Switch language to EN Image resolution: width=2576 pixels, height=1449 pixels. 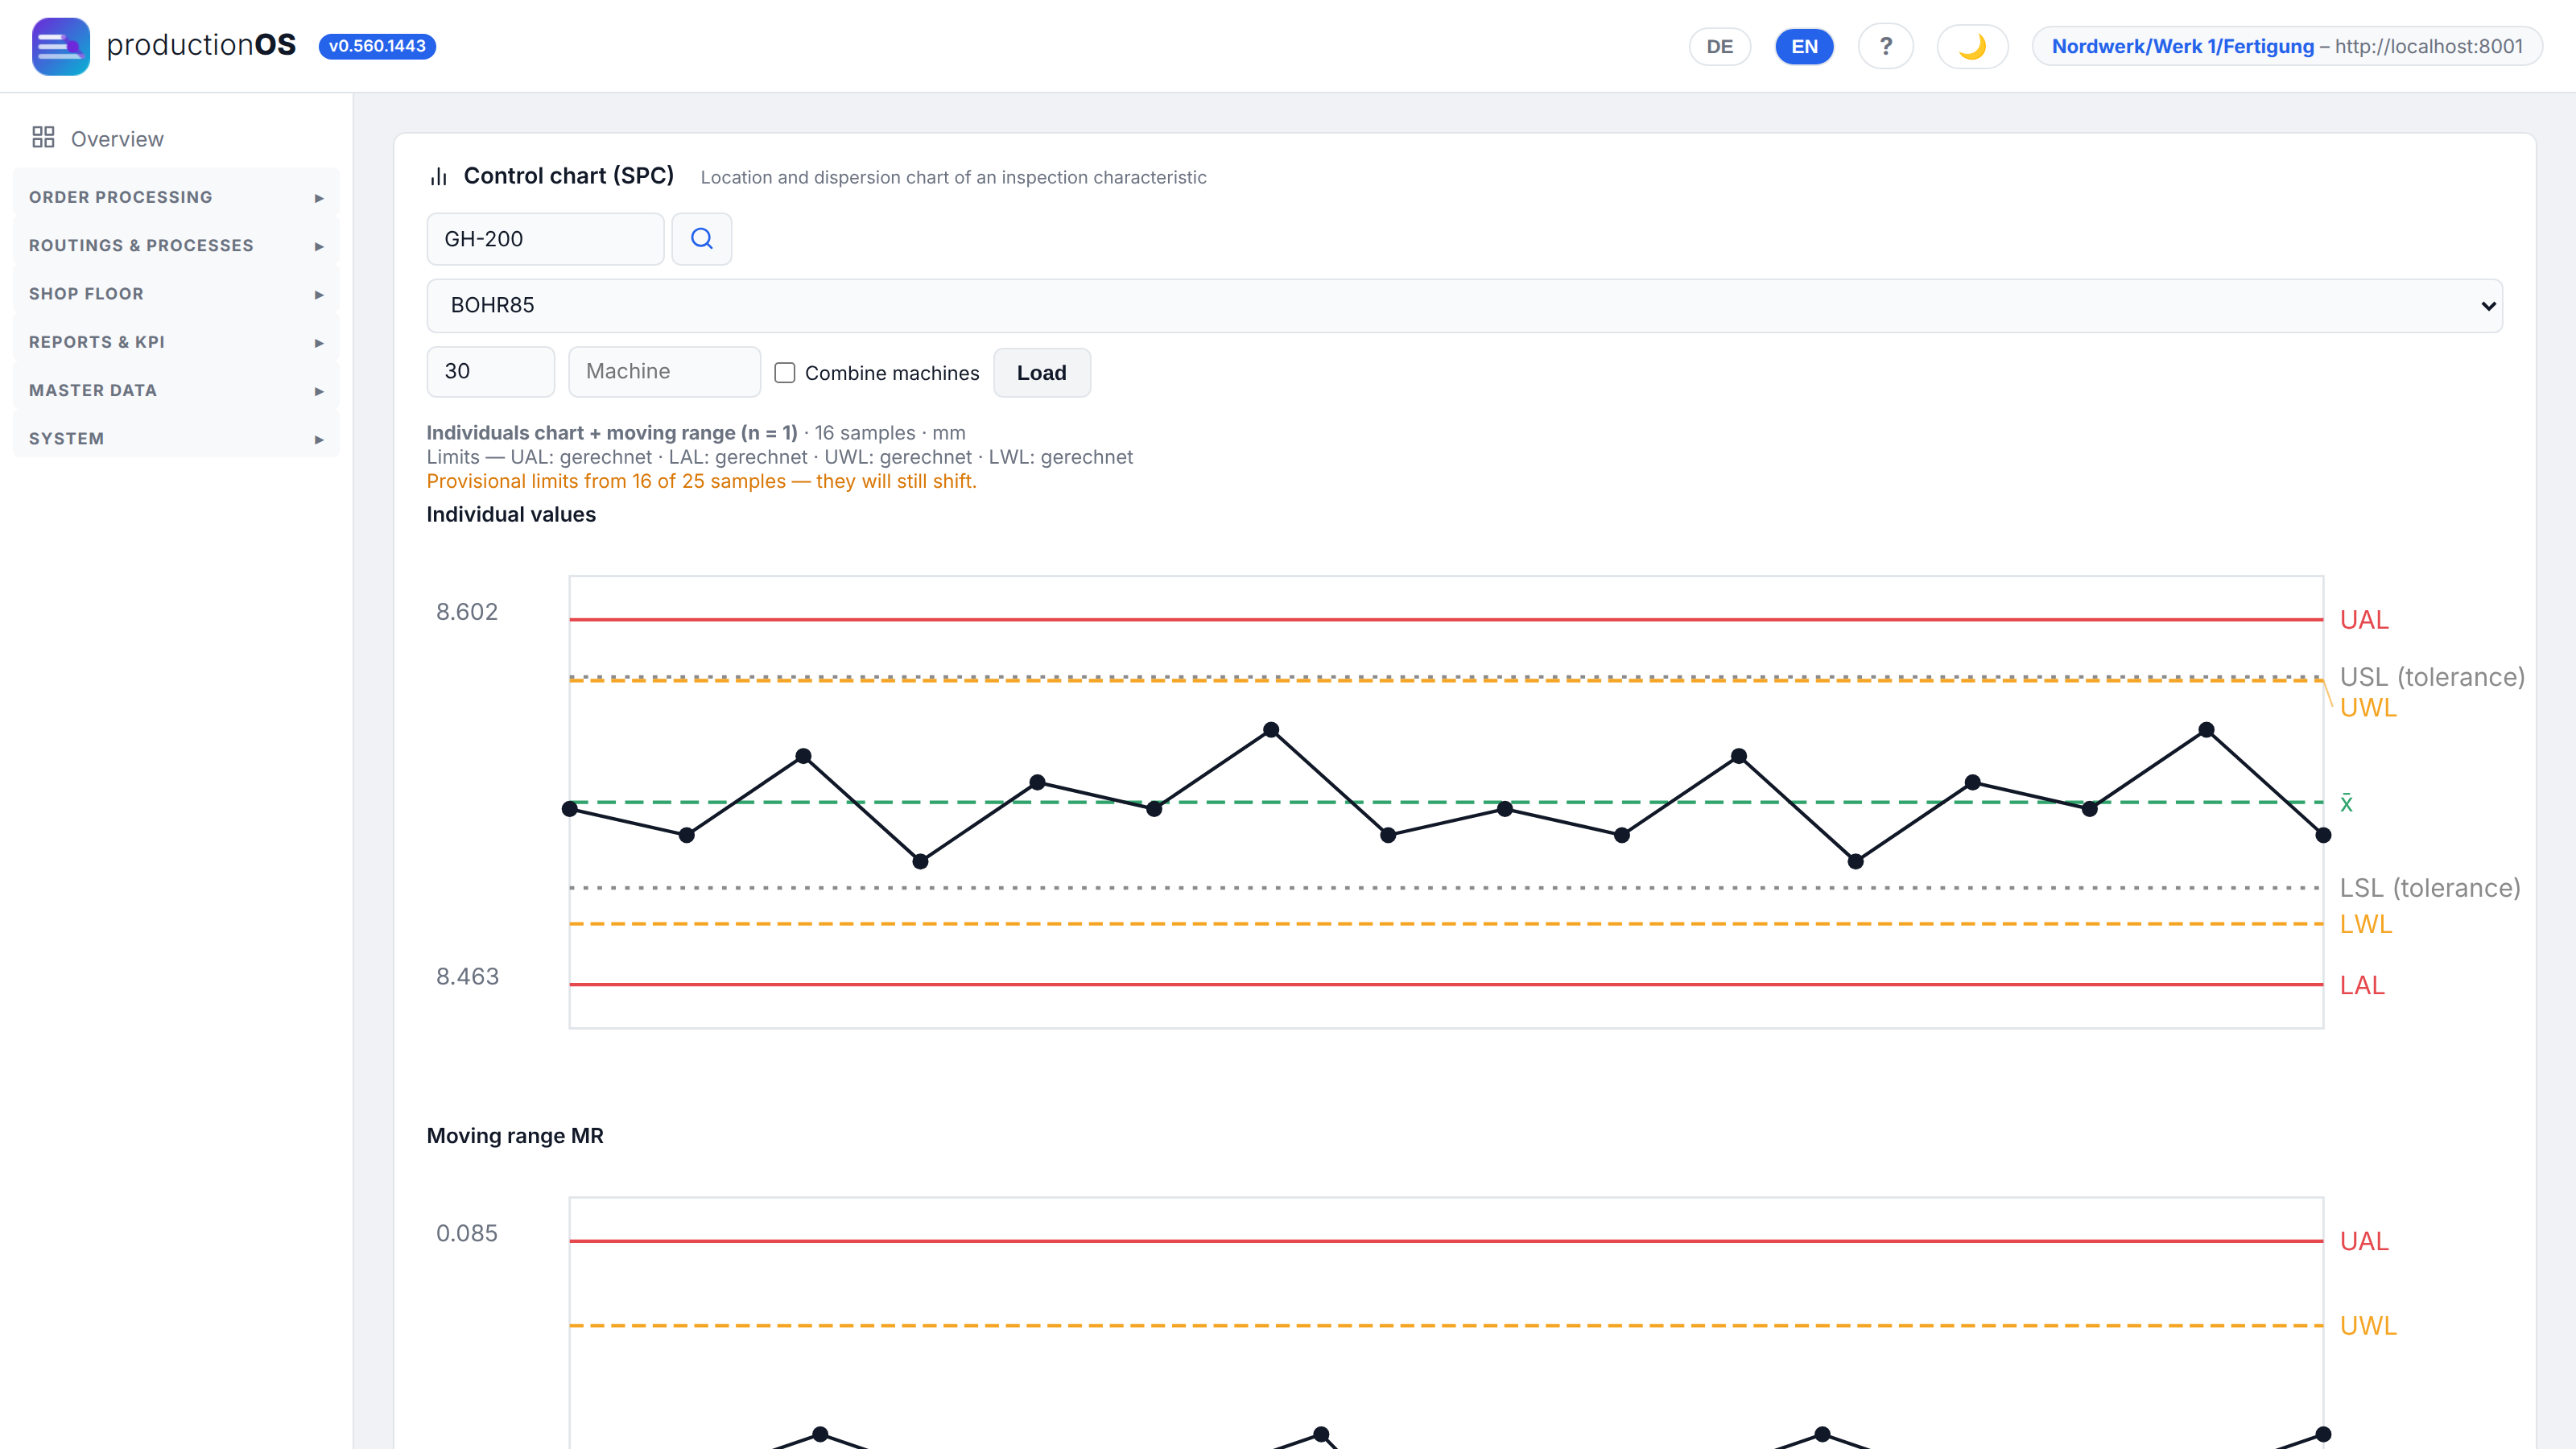(1804, 46)
